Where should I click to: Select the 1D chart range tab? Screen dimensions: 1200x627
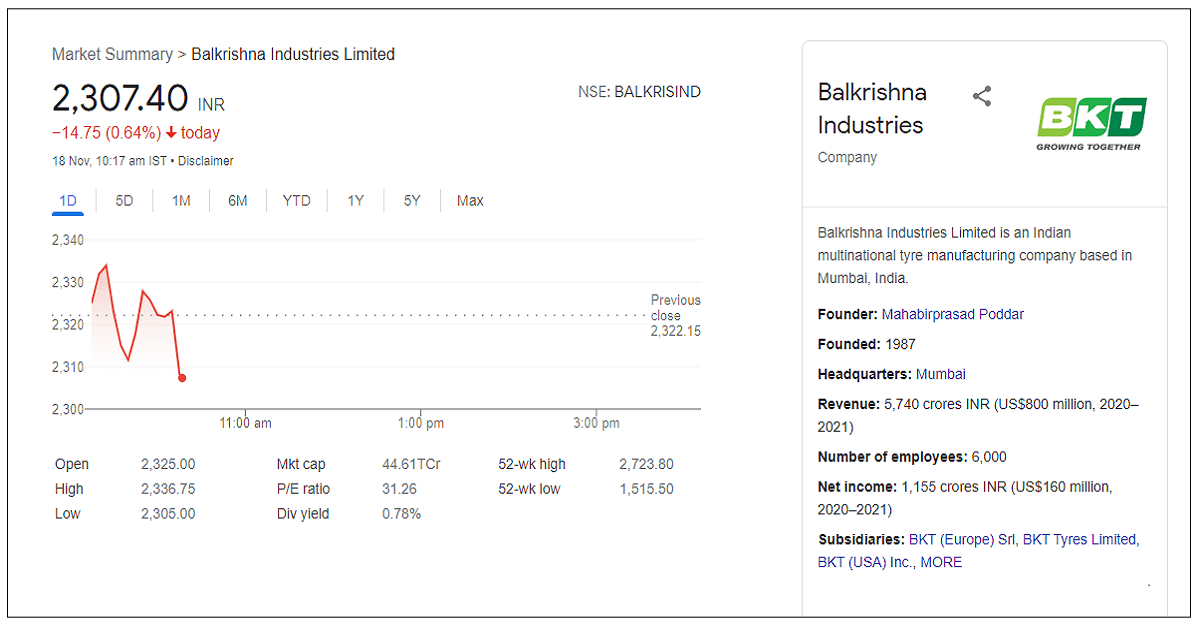(68, 201)
